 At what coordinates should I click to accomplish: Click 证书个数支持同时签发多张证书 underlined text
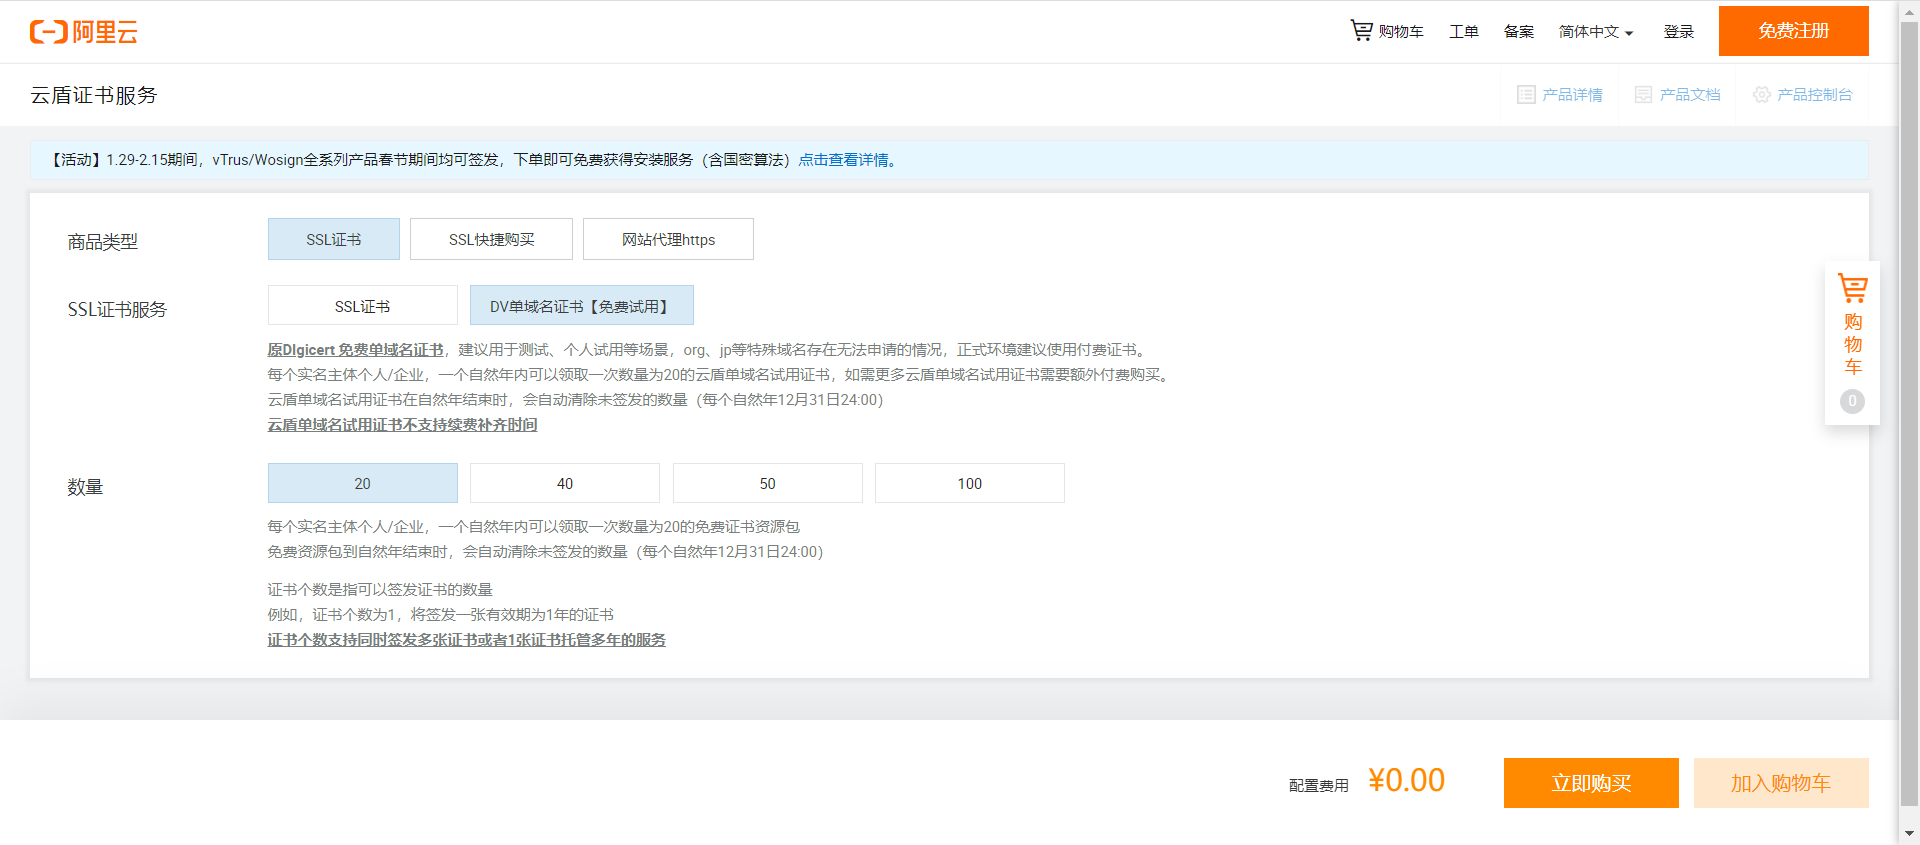pyautogui.click(x=466, y=640)
